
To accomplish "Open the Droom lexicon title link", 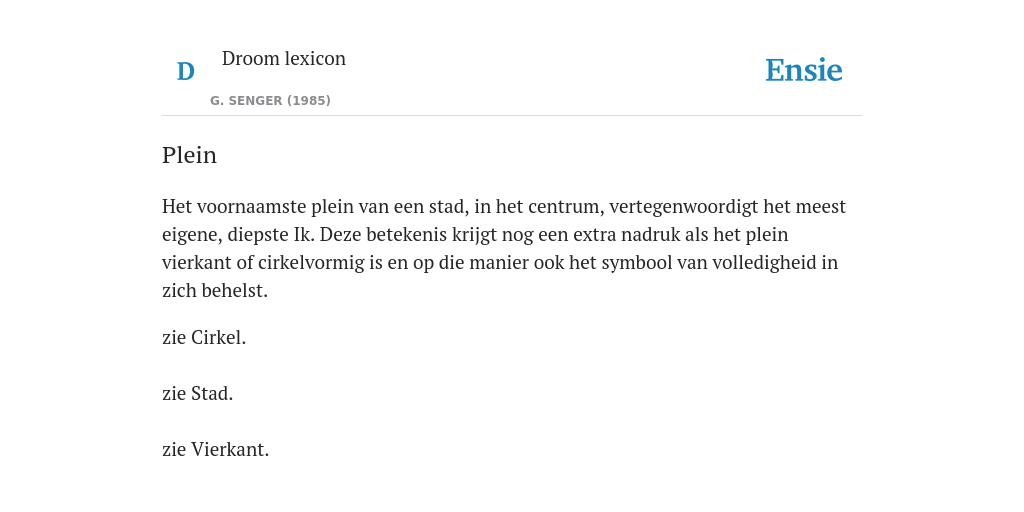I will [283, 59].
